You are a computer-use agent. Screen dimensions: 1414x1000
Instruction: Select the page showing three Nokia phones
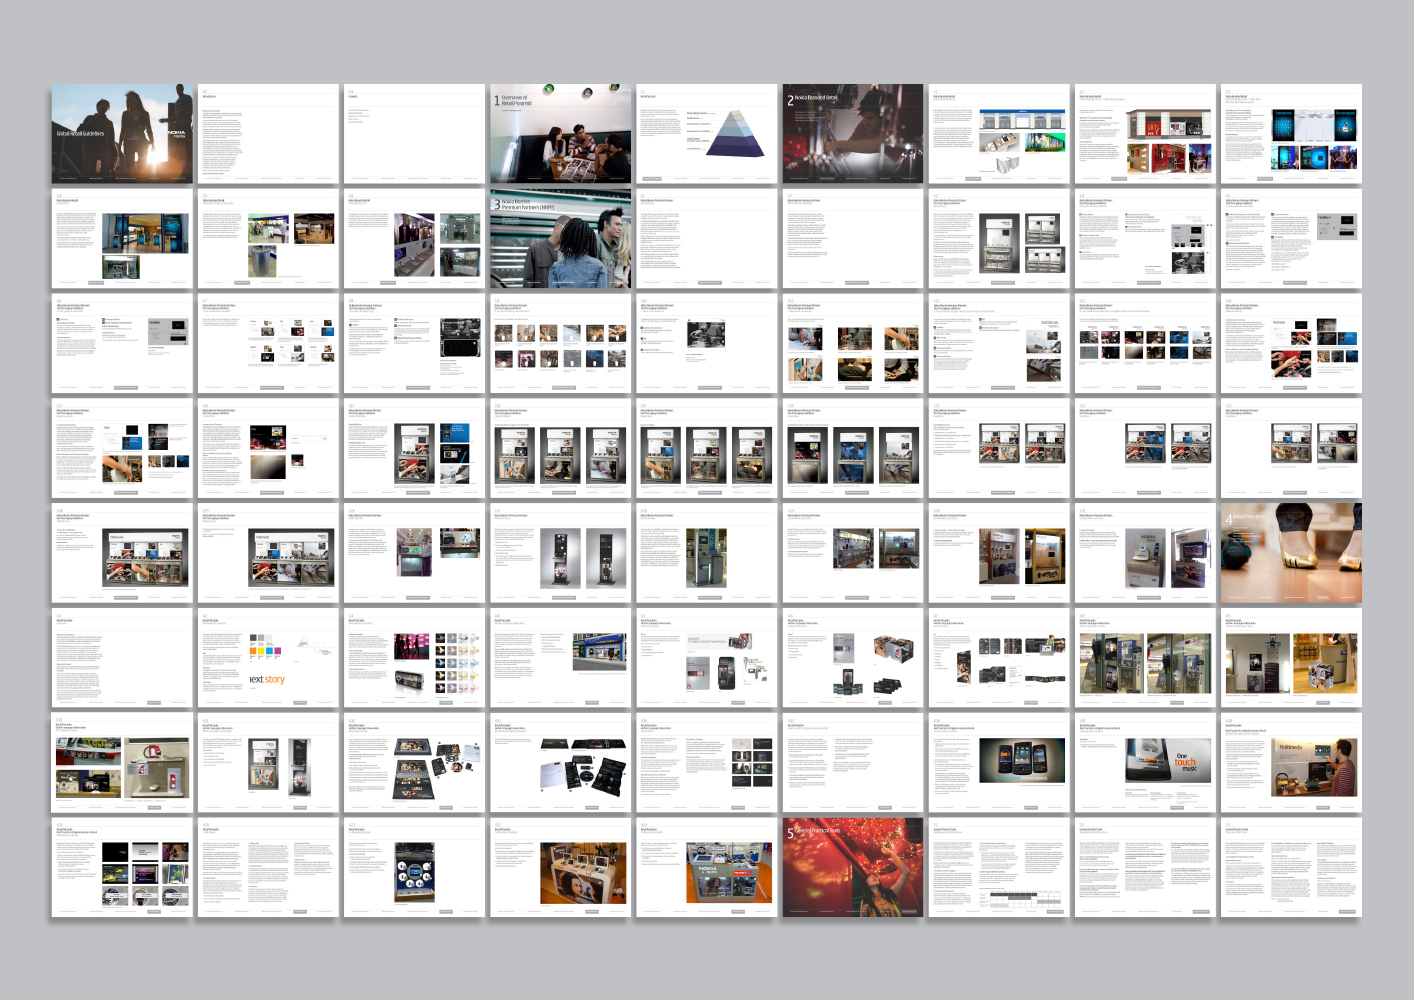coord(998,762)
